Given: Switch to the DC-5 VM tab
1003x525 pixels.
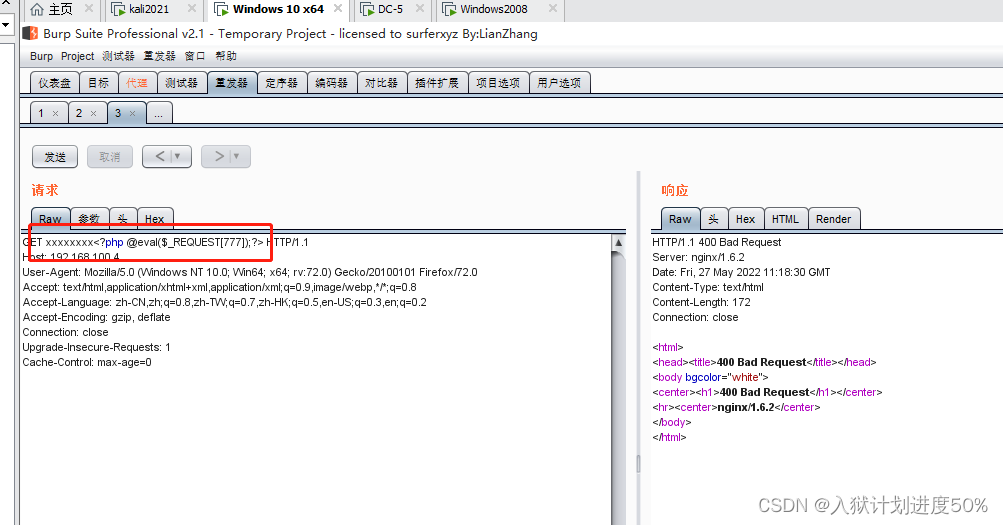Looking at the screenshot, I should coord(390,9).
